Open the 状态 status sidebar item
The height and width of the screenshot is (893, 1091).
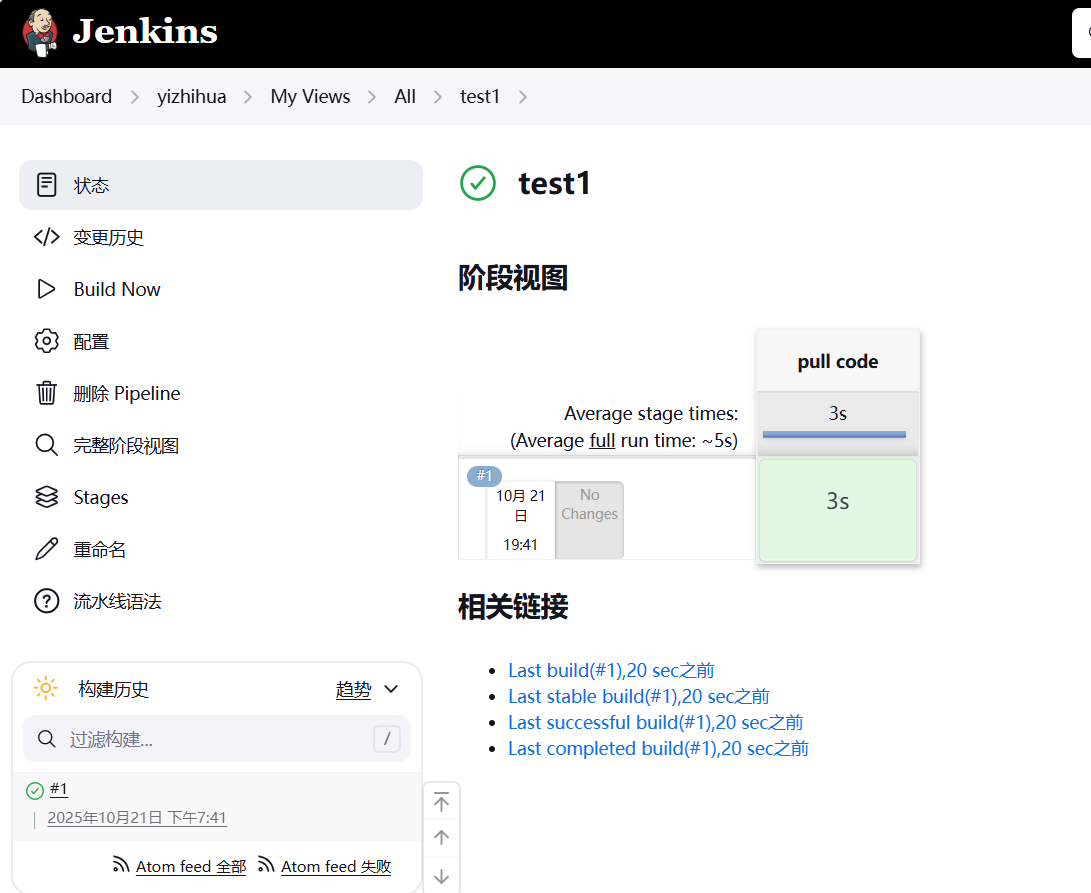click(221, 185)
